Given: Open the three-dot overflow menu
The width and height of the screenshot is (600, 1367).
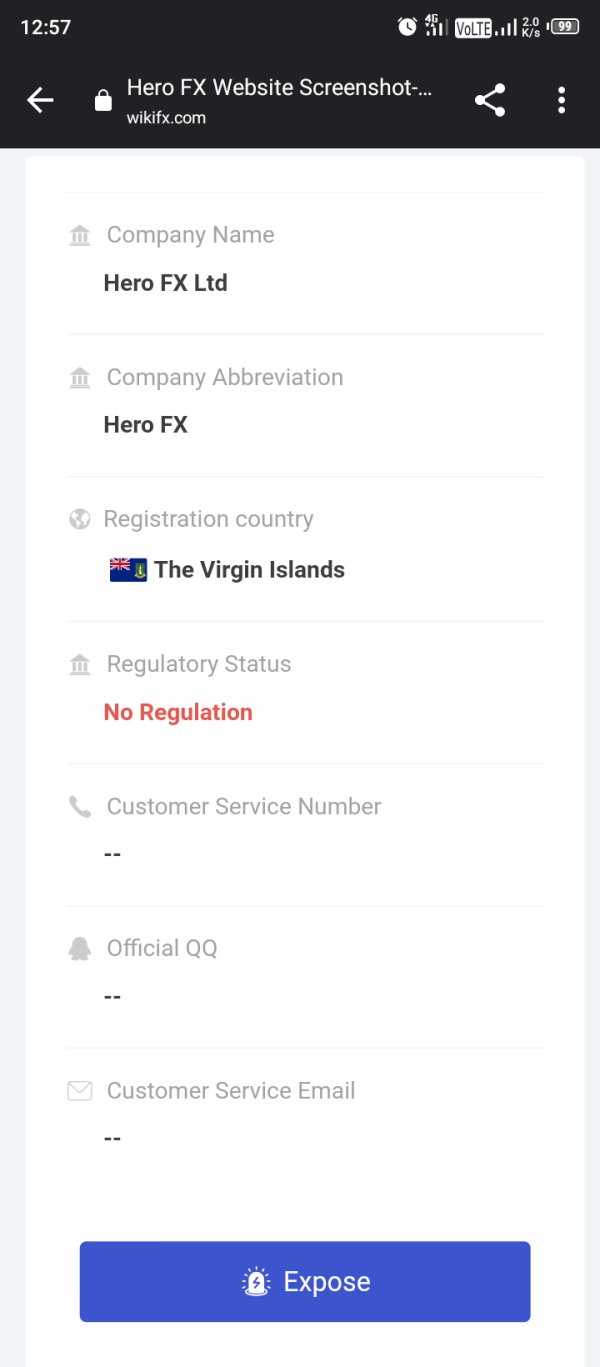Looking at the screenshot, I should 561,100.
